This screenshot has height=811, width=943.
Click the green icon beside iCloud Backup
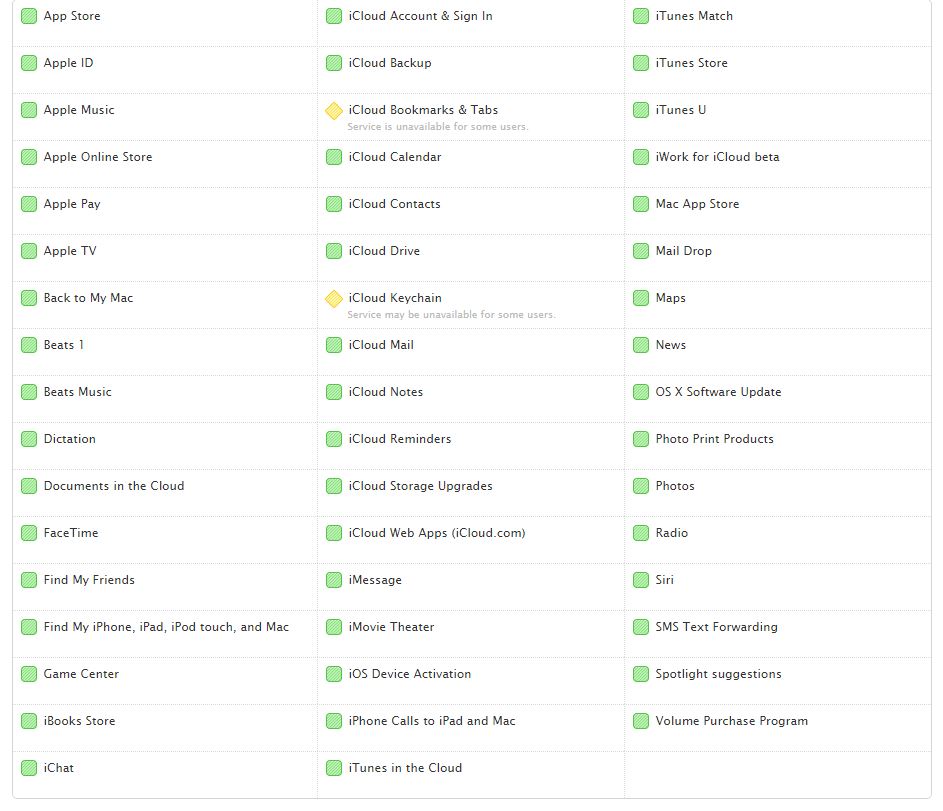pyautogui.click(x=334, y=63)
